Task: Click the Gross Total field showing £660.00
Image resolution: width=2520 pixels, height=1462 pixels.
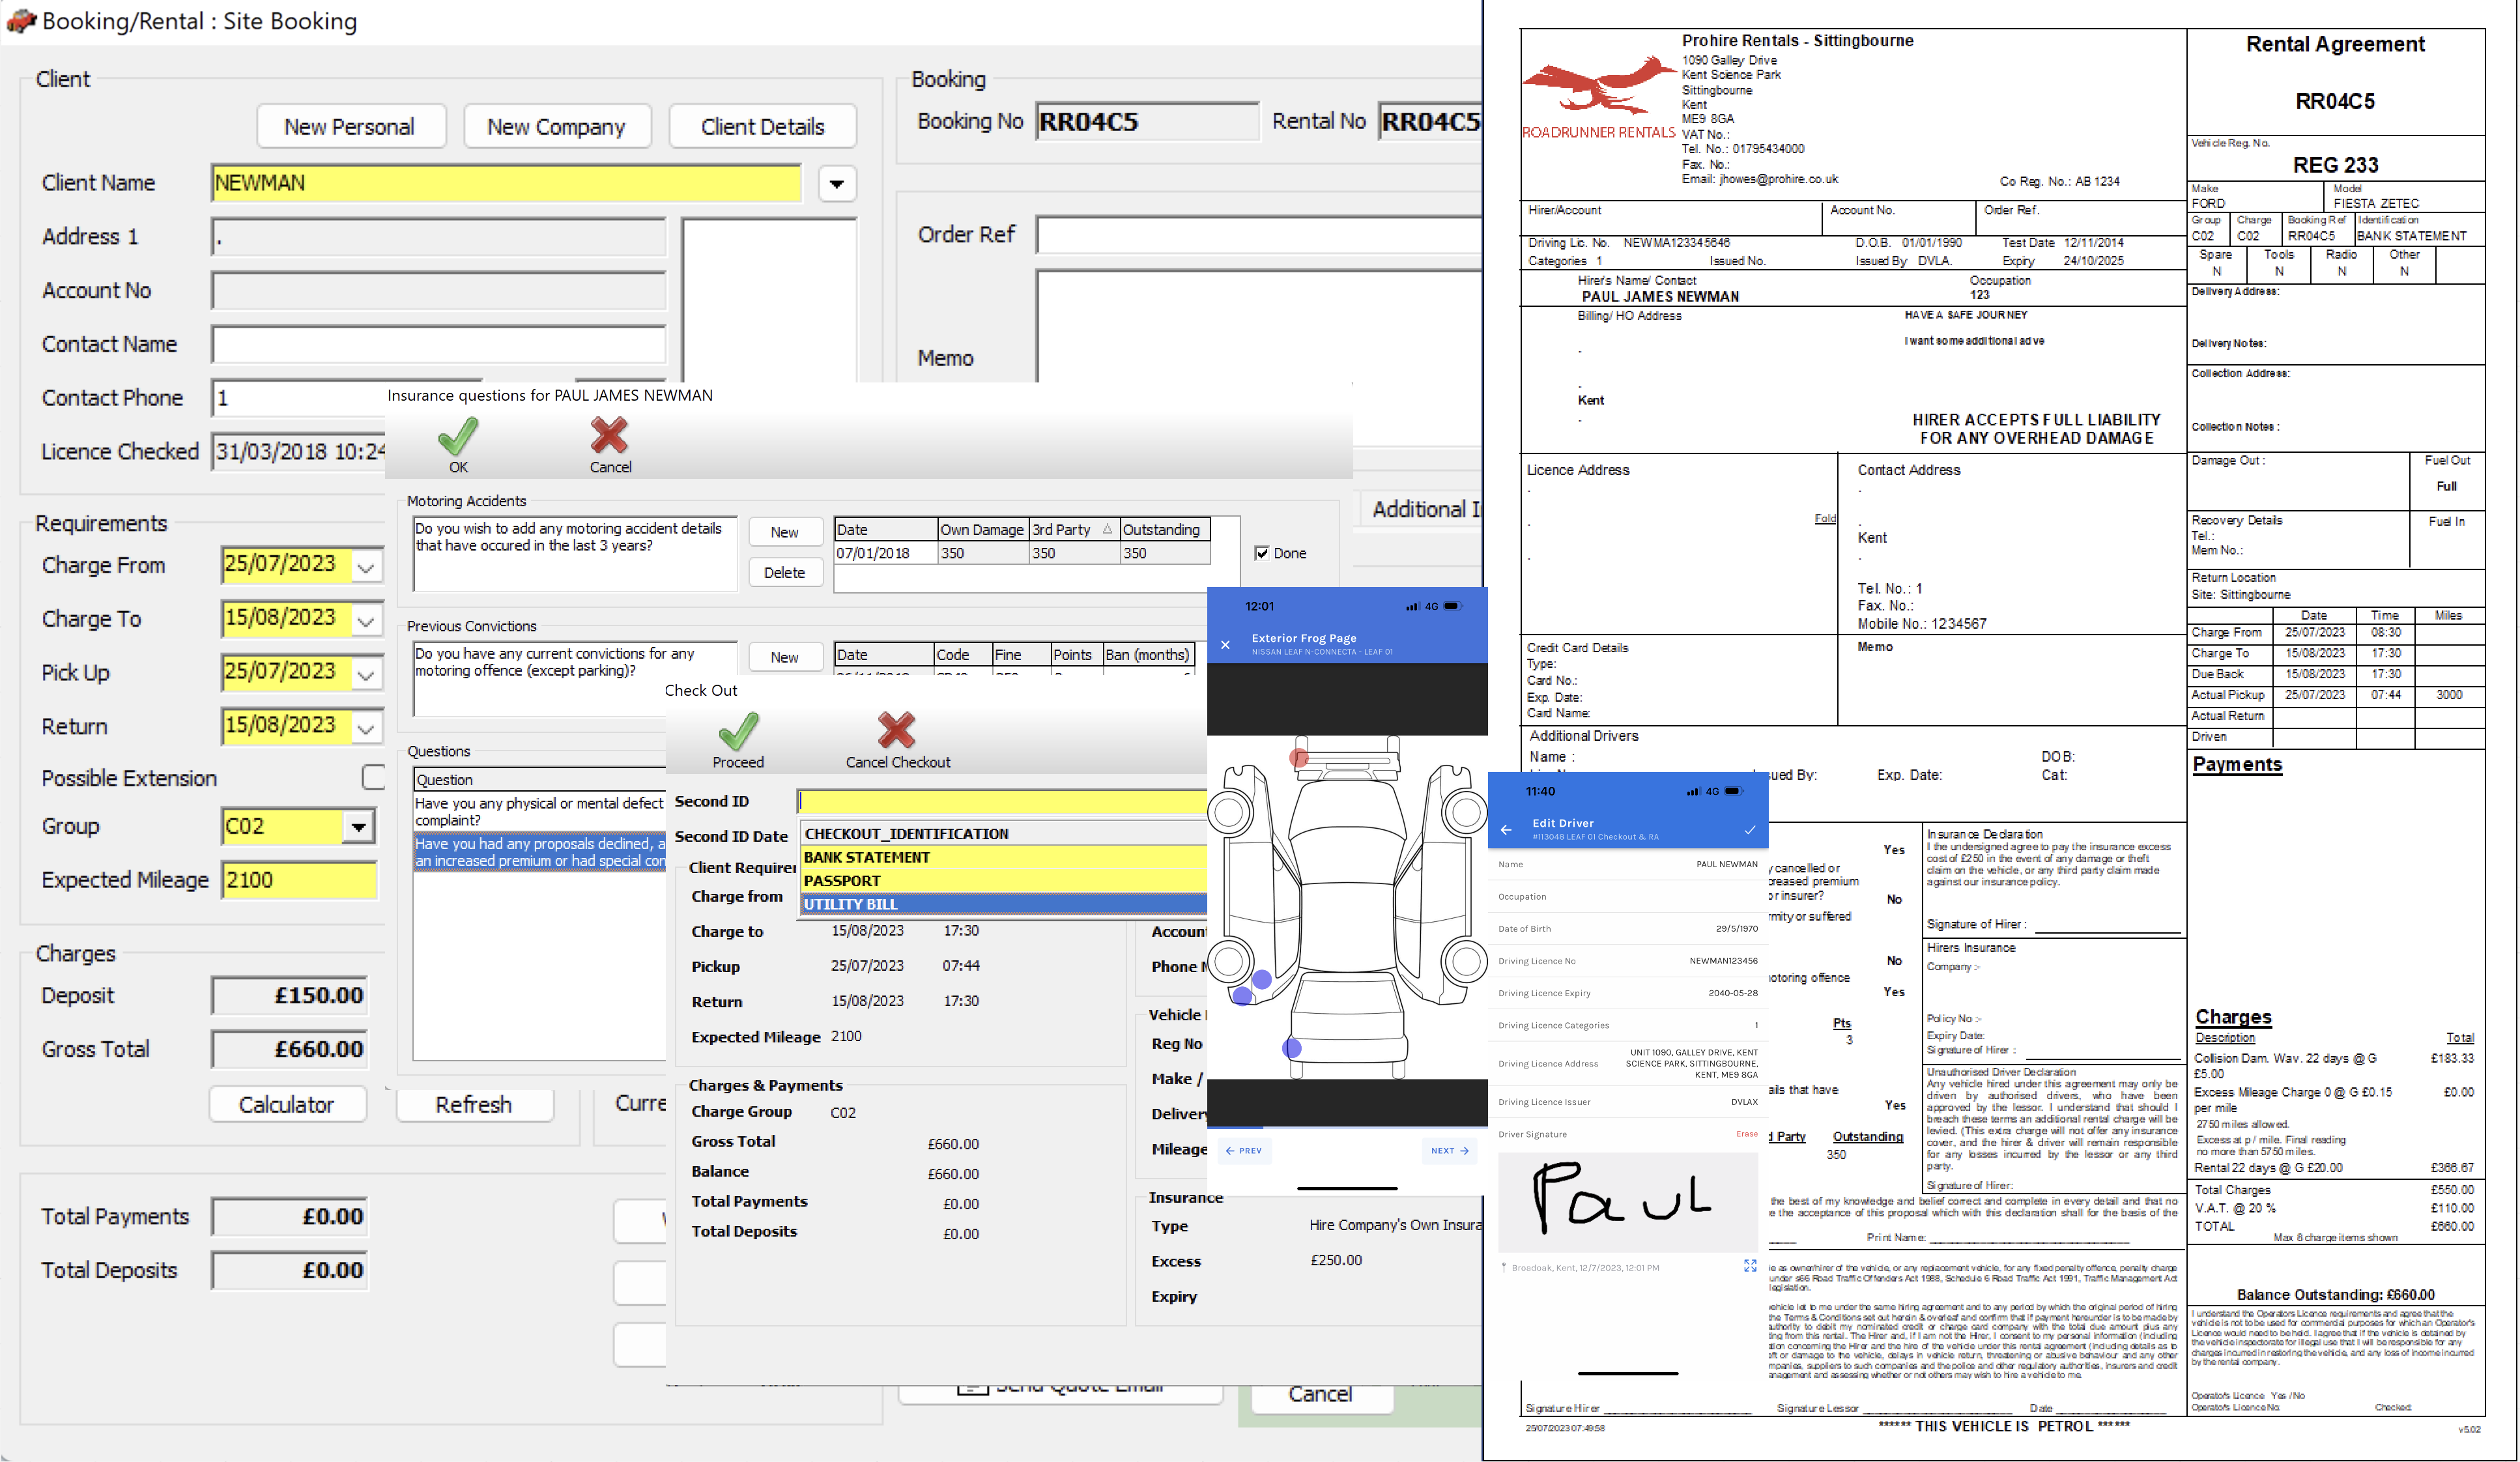Action: point(289,1049)
